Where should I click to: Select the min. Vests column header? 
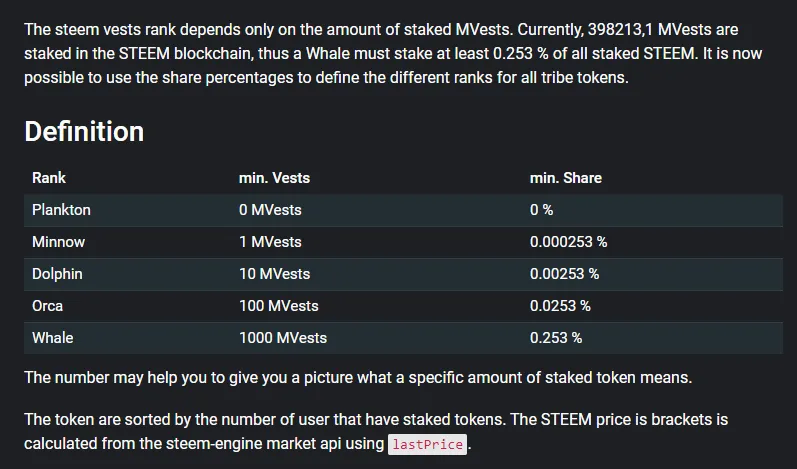coord(274,178)
